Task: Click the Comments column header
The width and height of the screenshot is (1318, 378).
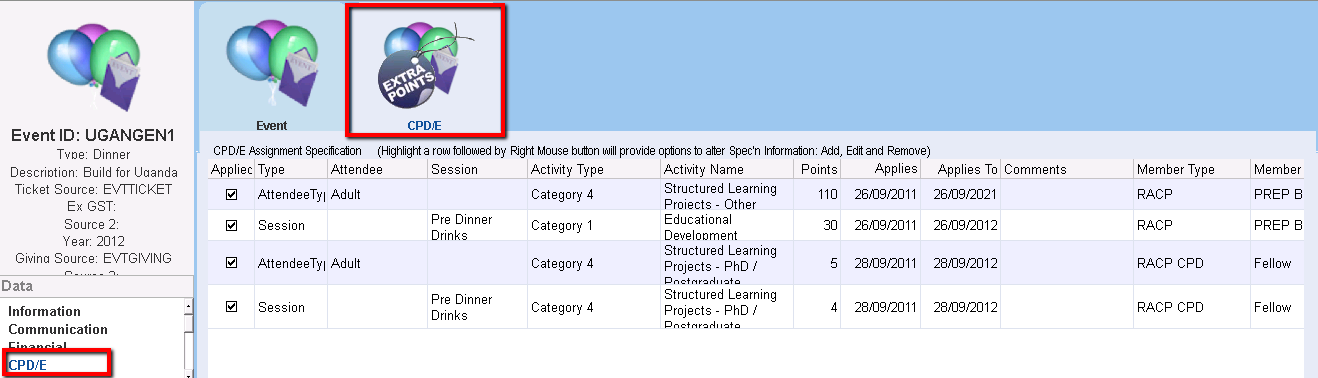Action: coord(1066,170)
